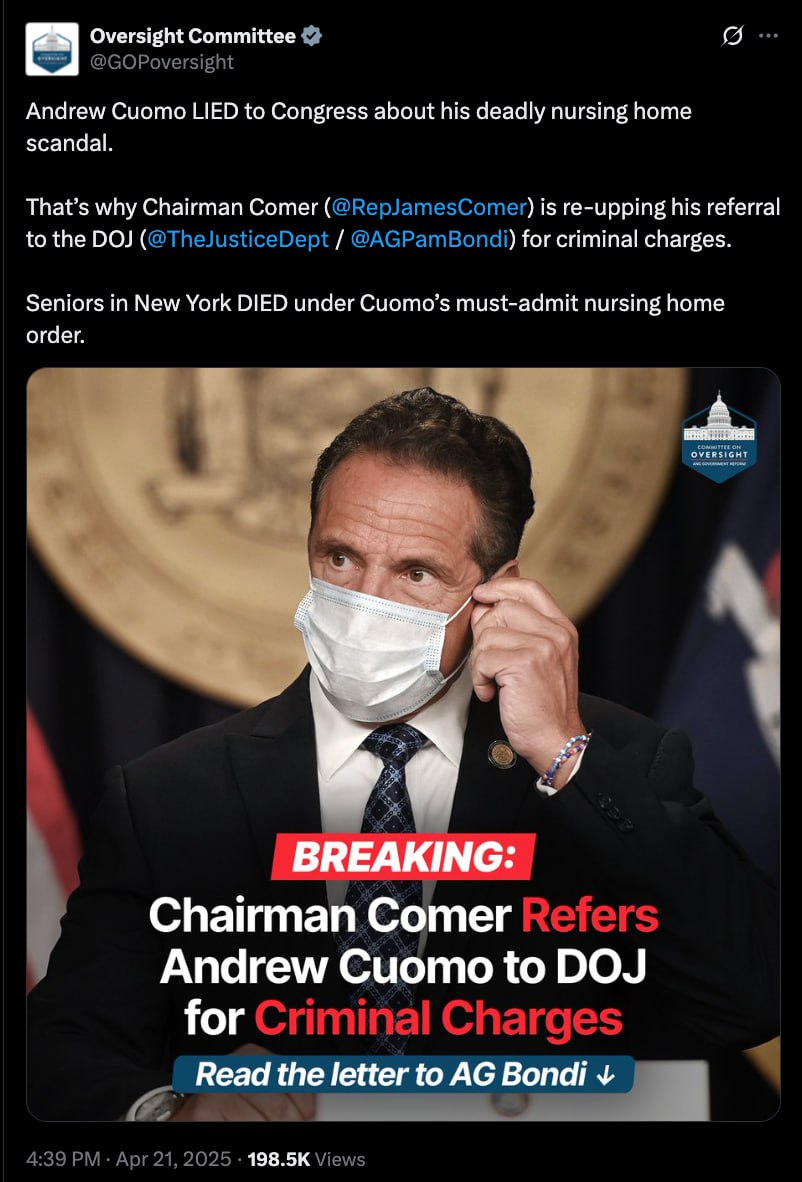The image size is (802, 1182).
Task: Click the Read the letter to AG Bondi banner
Action: click(x=403, y=1075)
